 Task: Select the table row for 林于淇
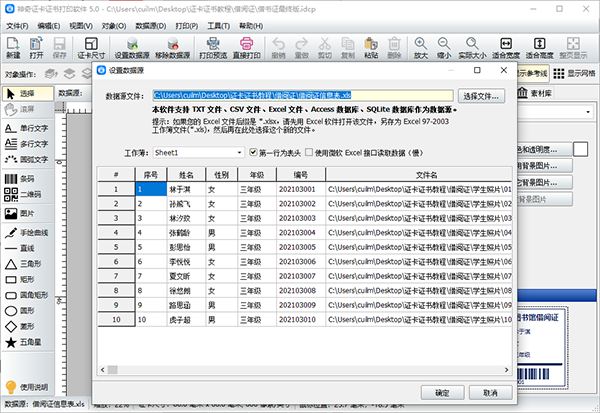[182, 188]
